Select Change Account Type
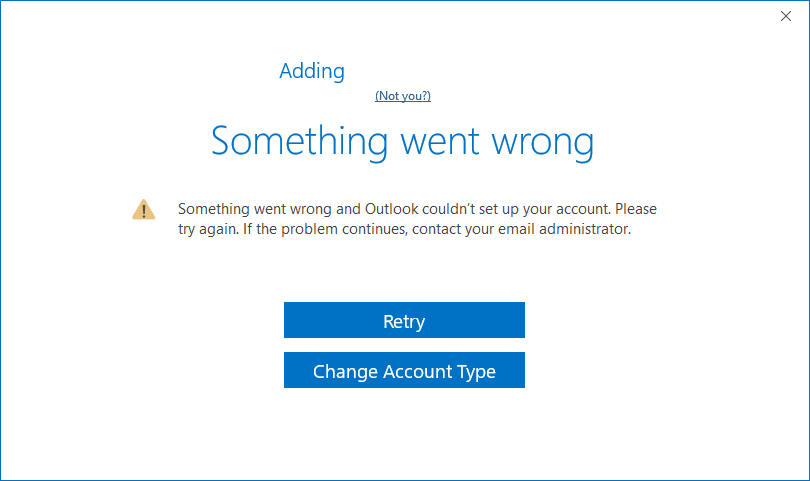 [404, 370]
